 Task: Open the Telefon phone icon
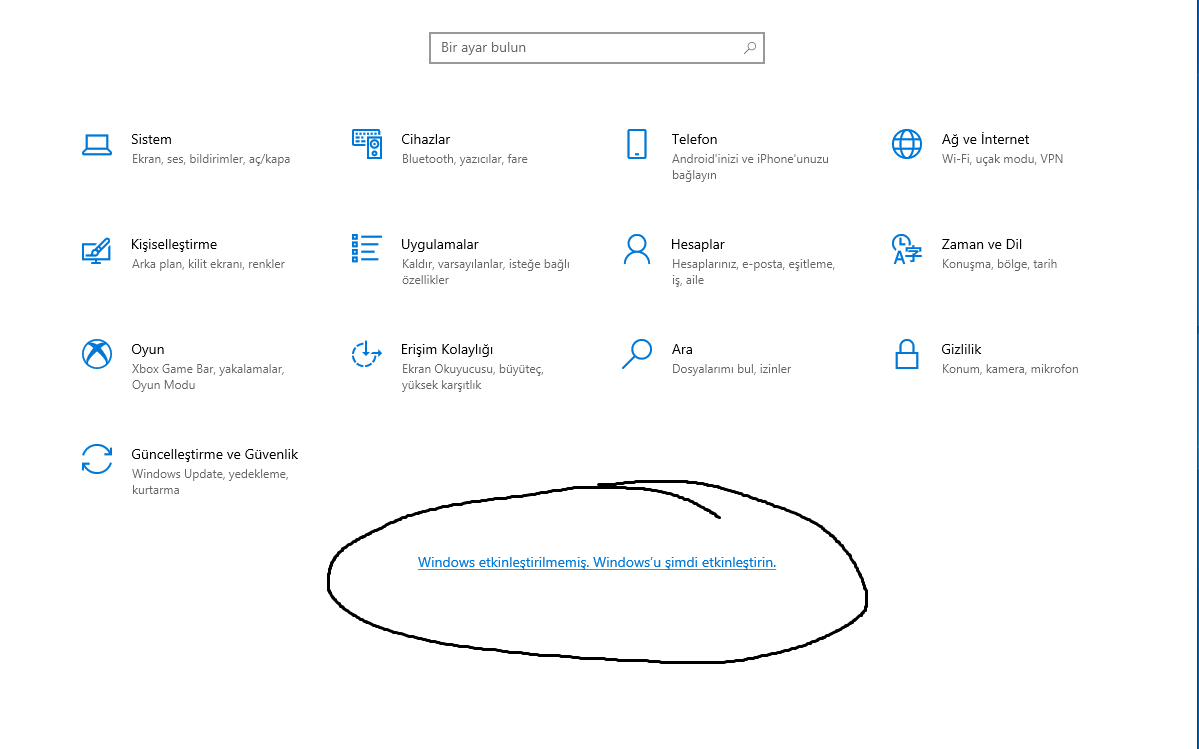(636, 144)
